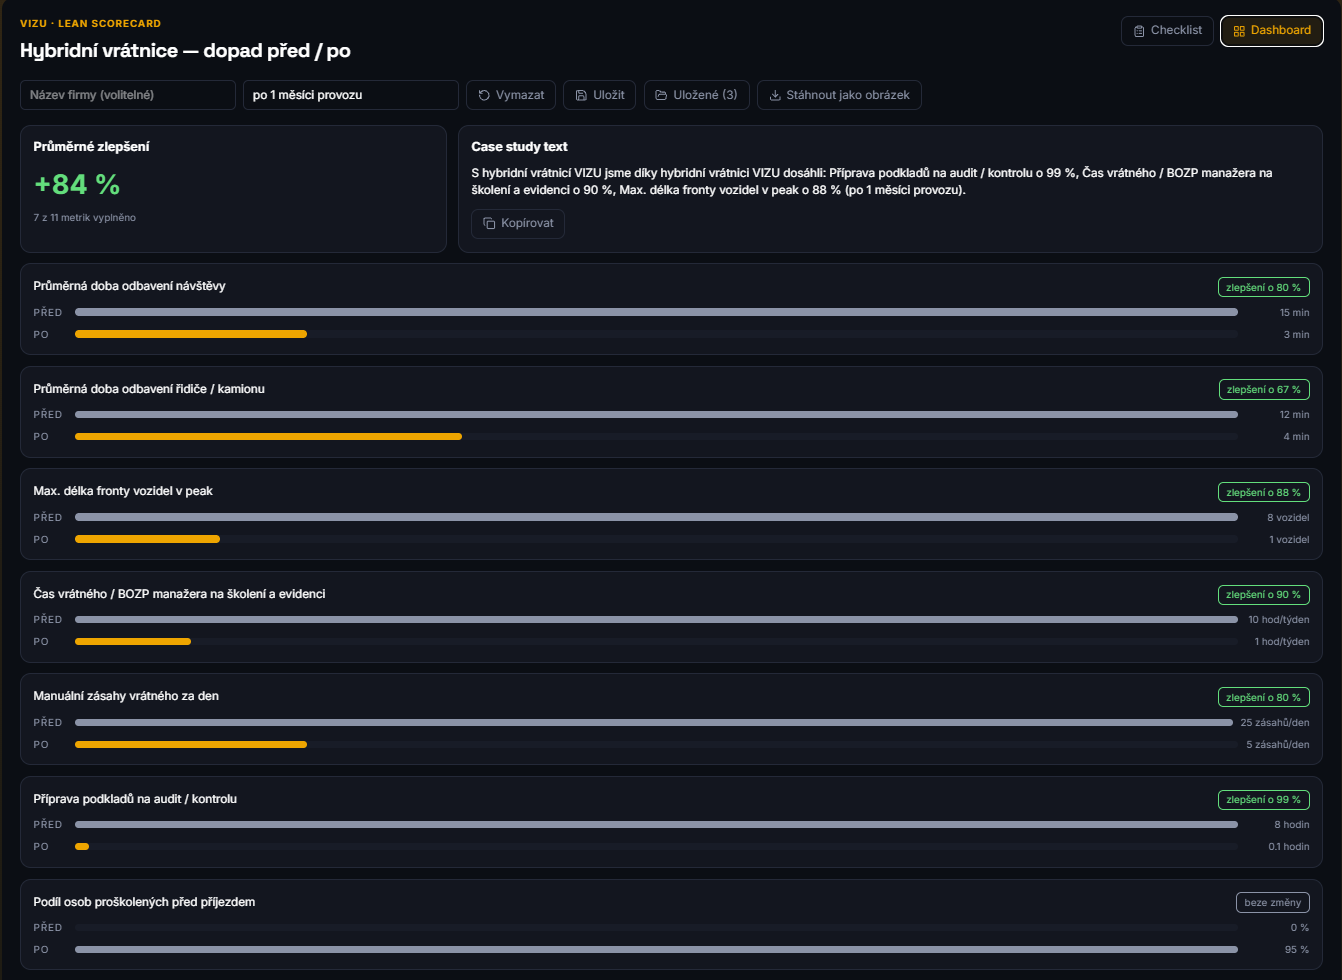Copy case study text with Kopírovat

click(x=518, y=223)
